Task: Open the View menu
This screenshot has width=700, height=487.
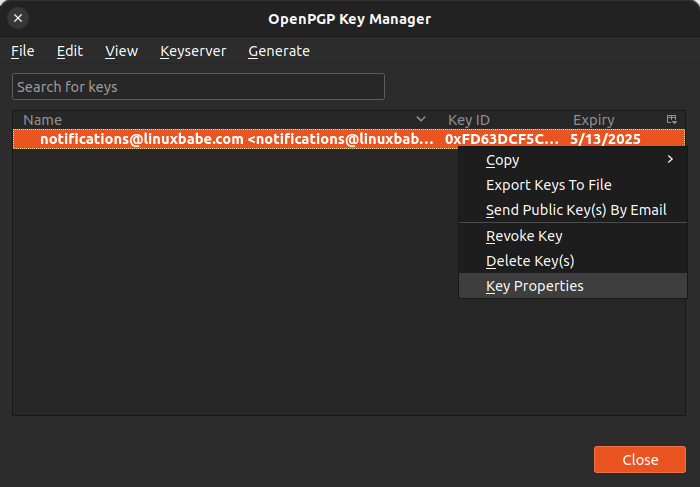Action: tap(121, 51)
